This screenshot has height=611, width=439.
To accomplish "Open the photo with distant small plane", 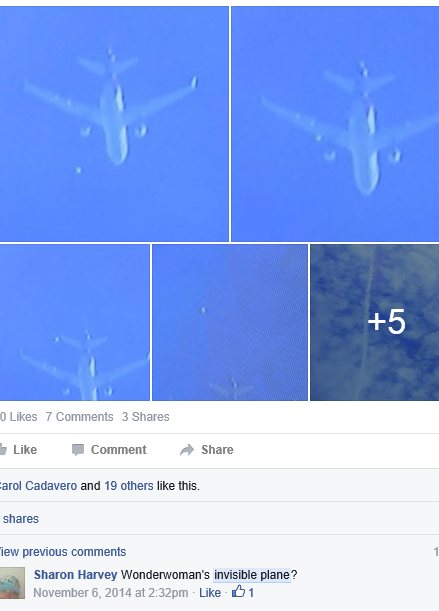I will coord(230,322).
